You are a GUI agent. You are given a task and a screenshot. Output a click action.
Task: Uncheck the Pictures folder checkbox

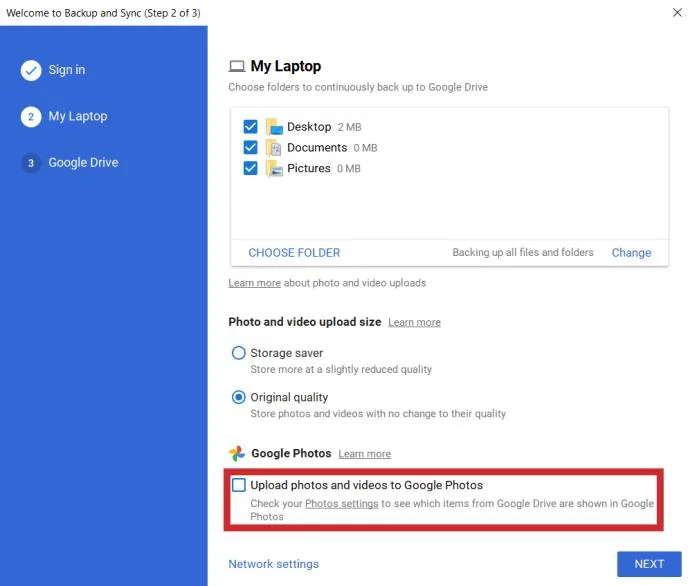pyautogui.click(x=250, y=168)
